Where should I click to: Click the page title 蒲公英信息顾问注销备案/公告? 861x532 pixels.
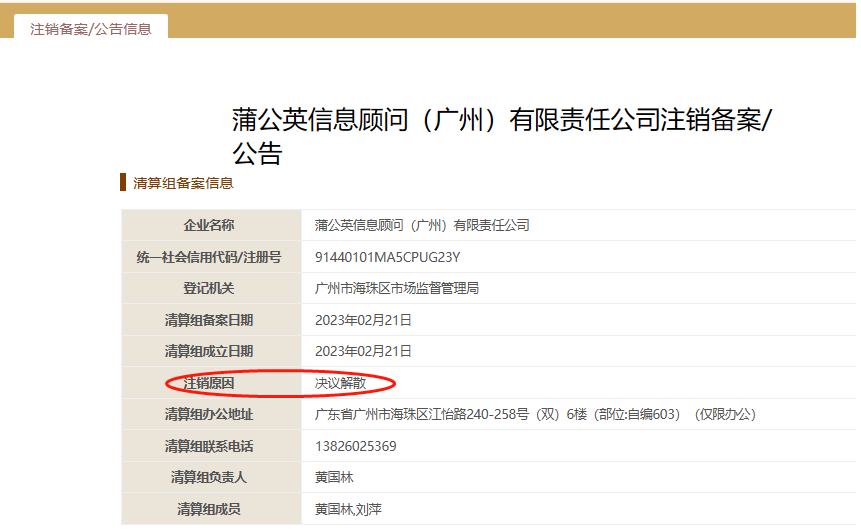(x=503, y=136)
